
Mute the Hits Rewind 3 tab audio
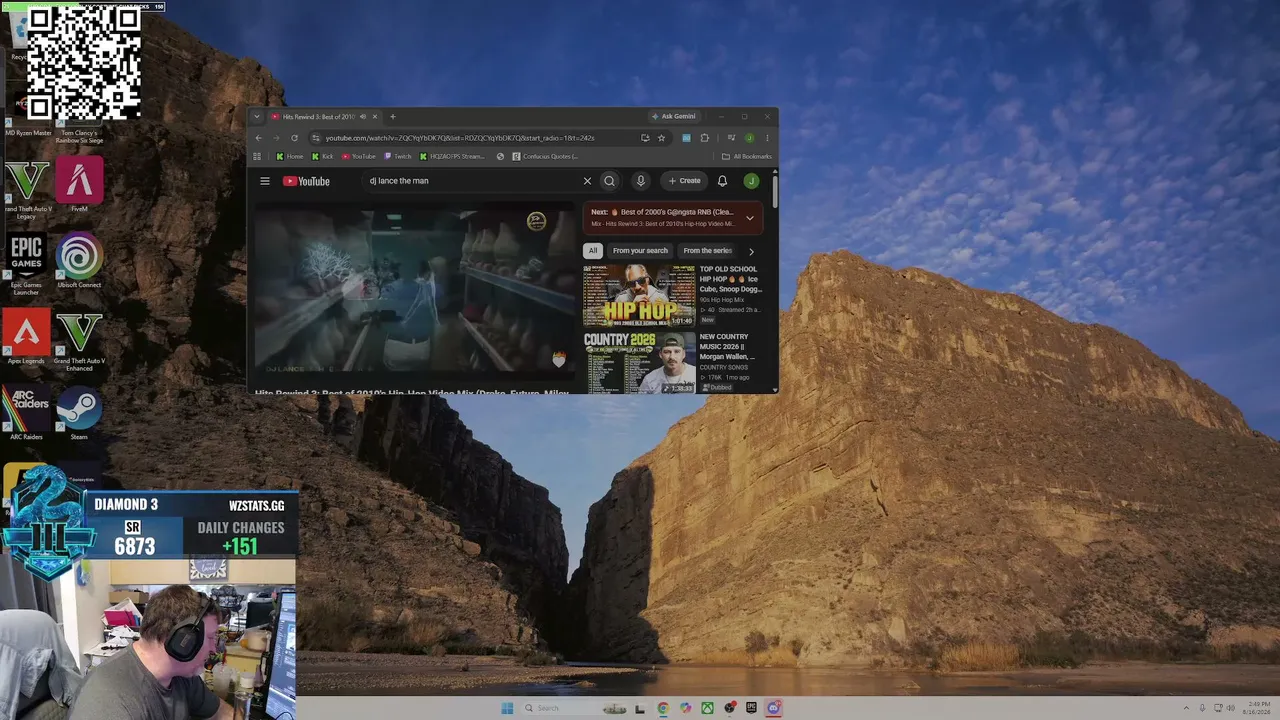[x=362, y=116]
